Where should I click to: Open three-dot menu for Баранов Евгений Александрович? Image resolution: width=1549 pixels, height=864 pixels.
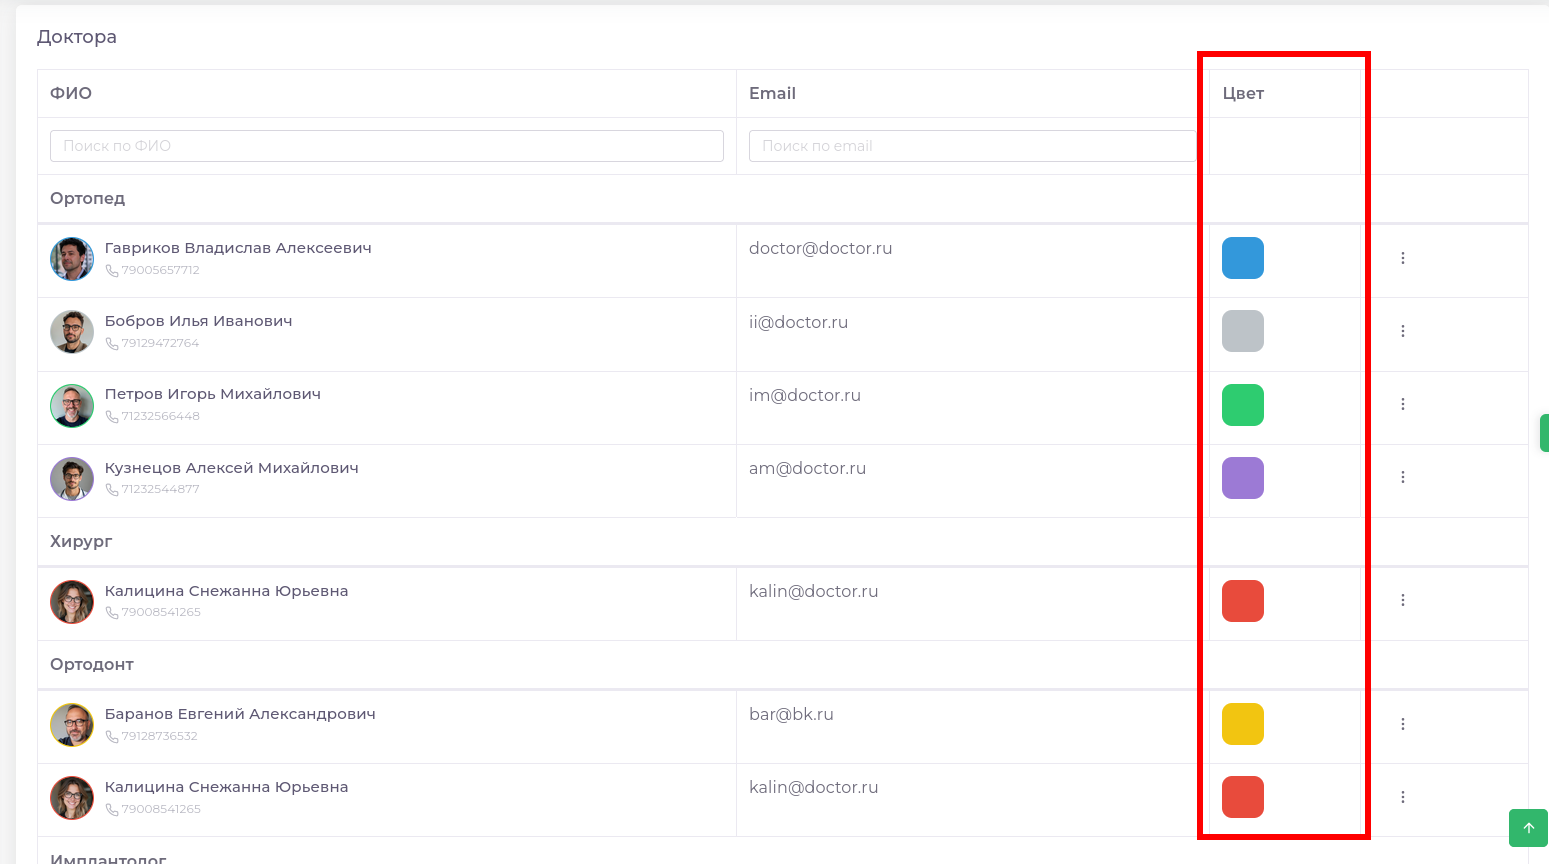tap(1403, 724)
